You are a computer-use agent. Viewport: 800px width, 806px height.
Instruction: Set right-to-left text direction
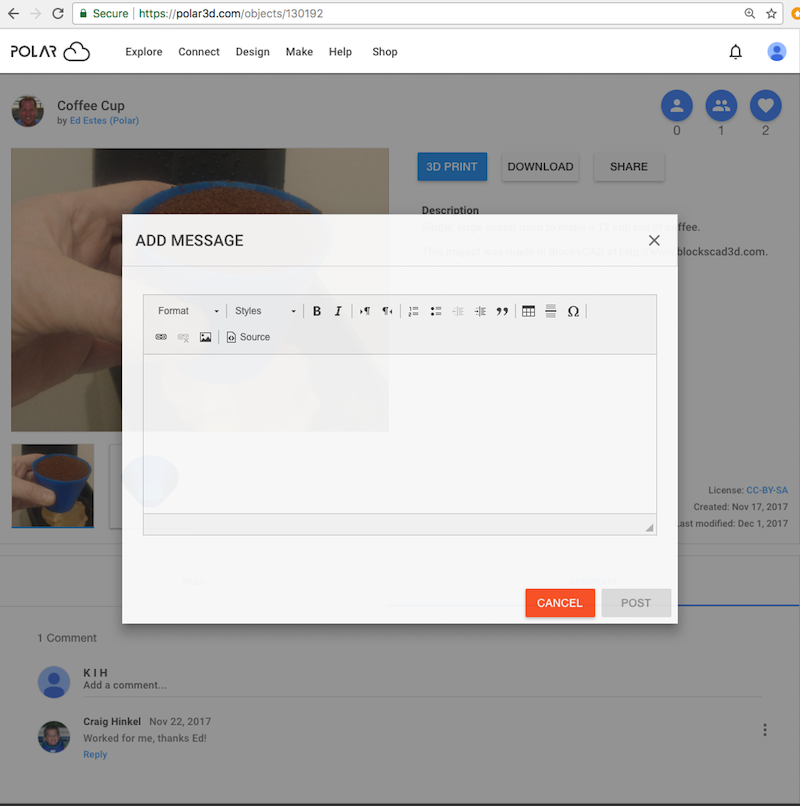click(387, 311)
